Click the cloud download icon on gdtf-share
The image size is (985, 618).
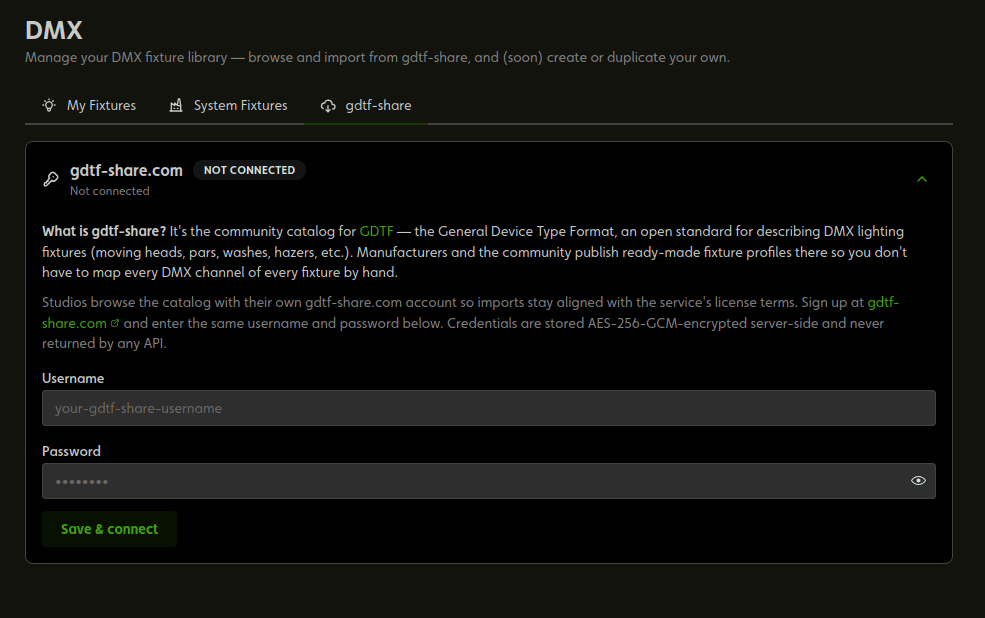[x=328, y=106]
